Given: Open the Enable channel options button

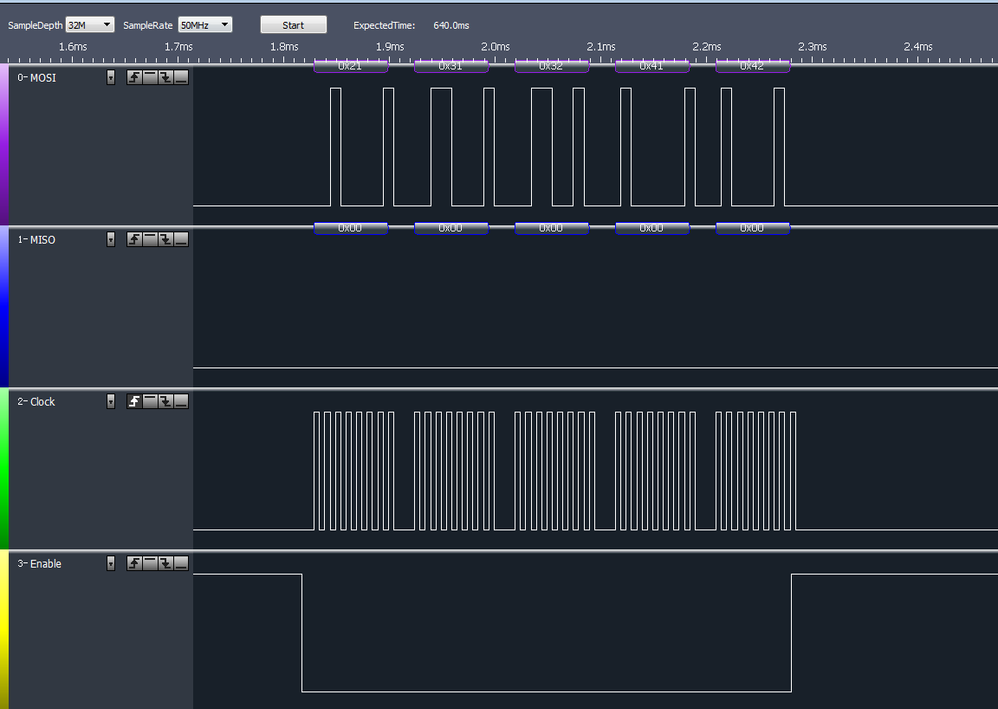Looking at the screenshot, I should click(111, 563).
